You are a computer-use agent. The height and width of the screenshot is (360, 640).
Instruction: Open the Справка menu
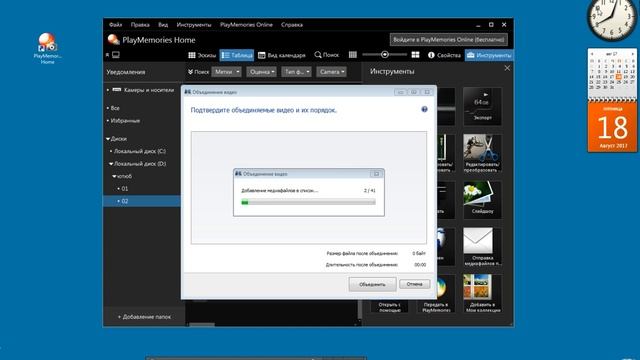pyautogui.click(x=292, y=25)
